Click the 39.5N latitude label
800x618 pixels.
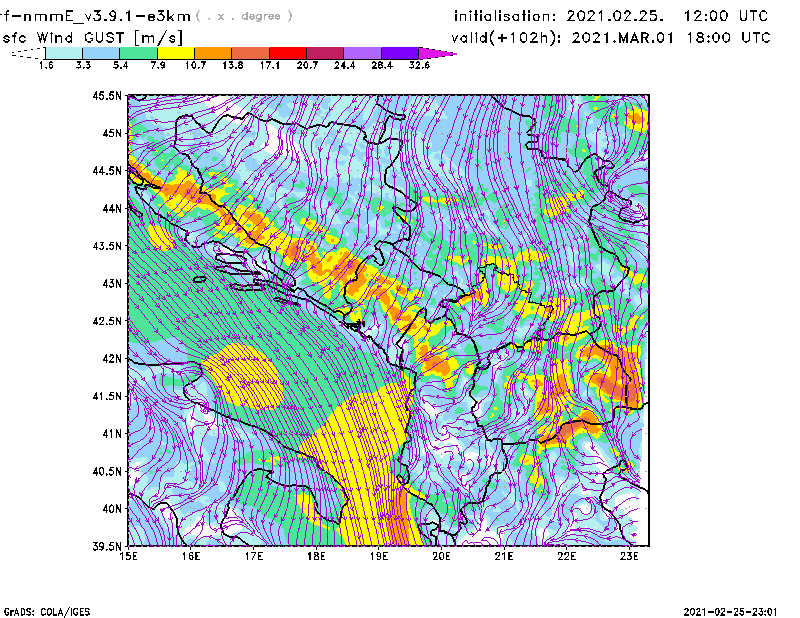pyautogui.click(x=107, y=547)
